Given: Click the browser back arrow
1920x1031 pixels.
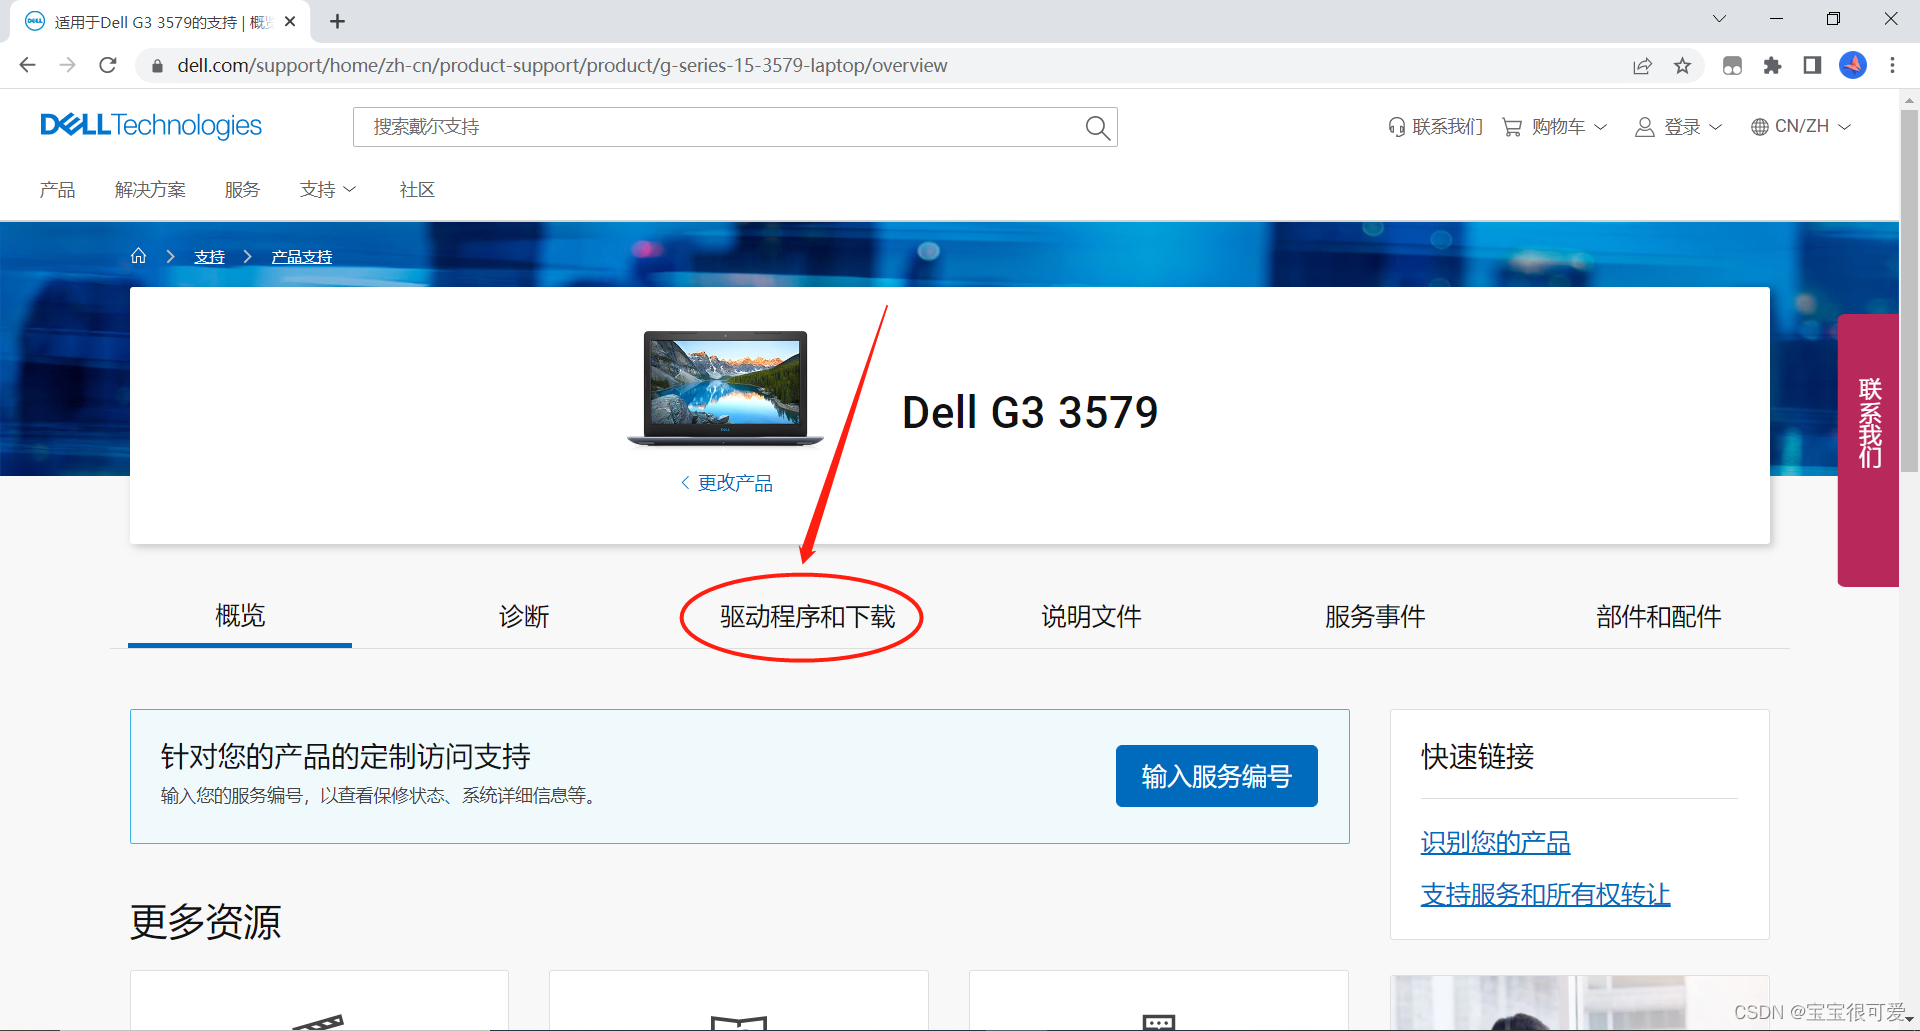Looking at the screenshot, I should pos(28,65).
